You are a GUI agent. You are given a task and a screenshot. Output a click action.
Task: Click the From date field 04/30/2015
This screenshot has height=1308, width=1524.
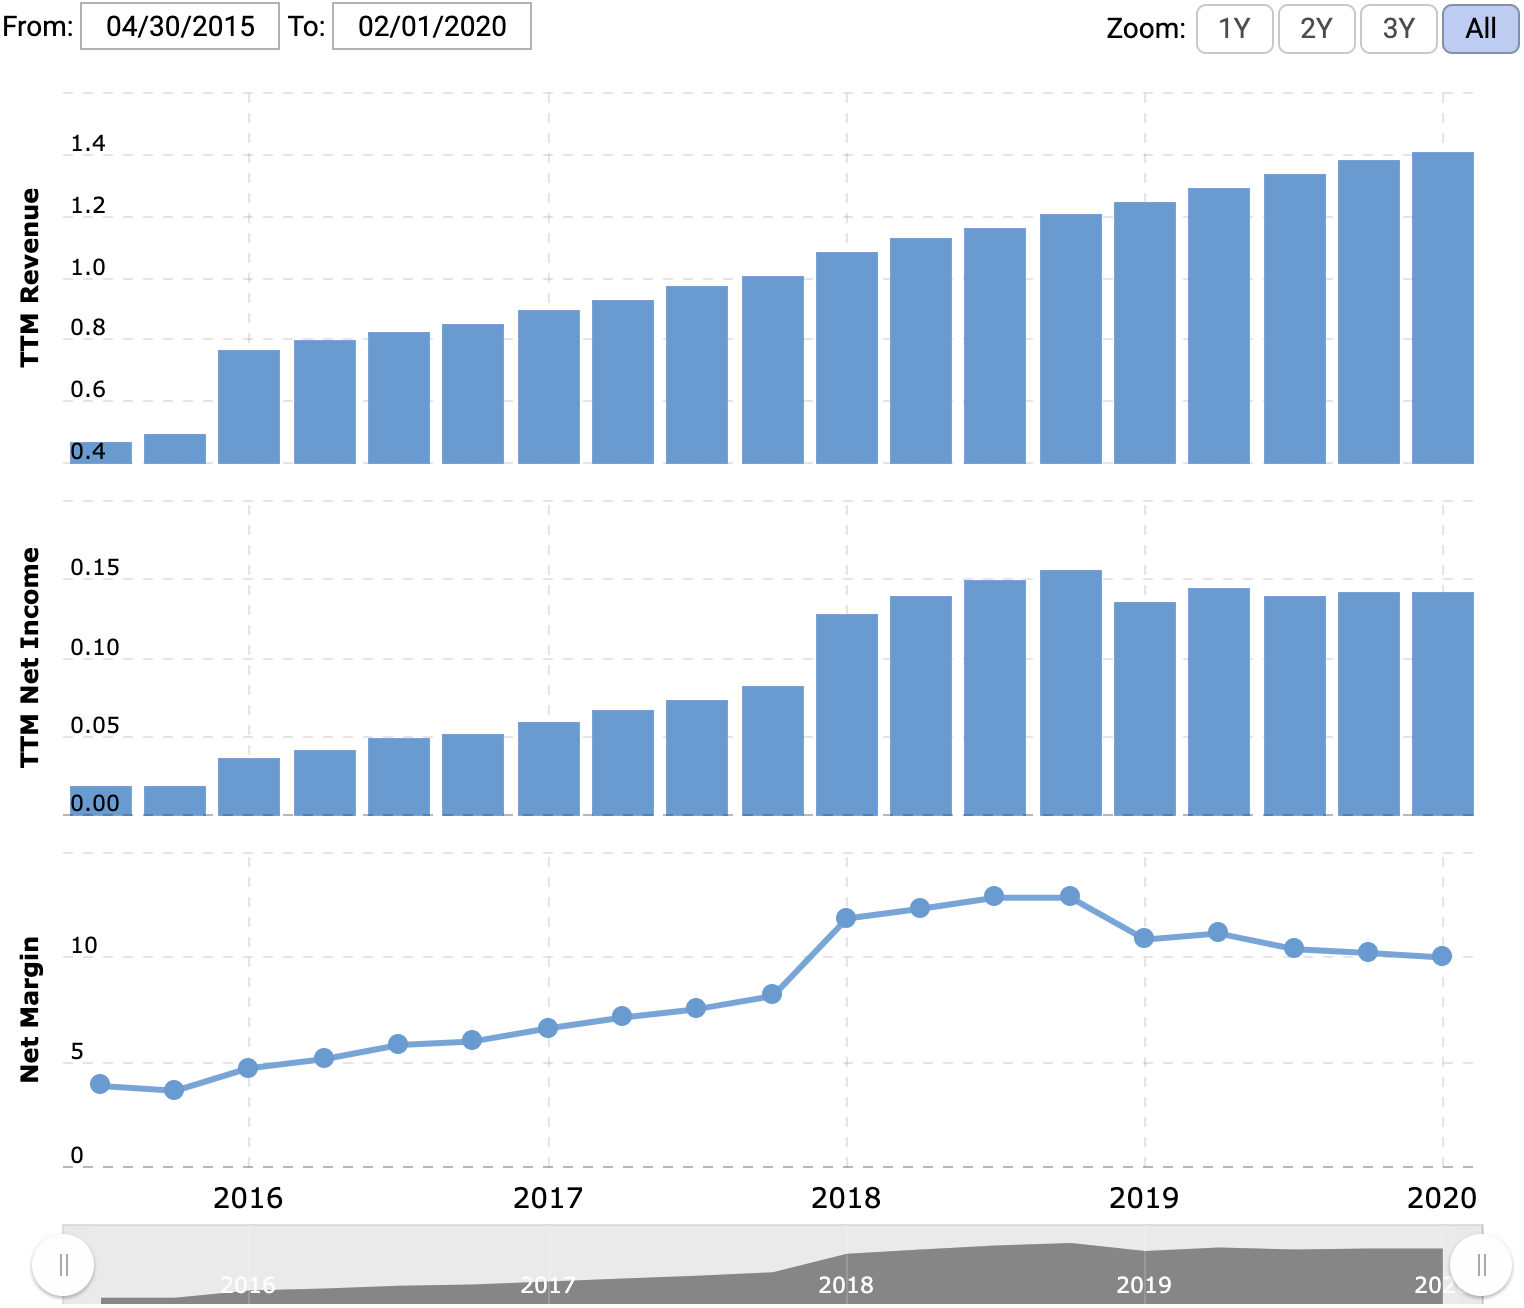pos(180,26)
